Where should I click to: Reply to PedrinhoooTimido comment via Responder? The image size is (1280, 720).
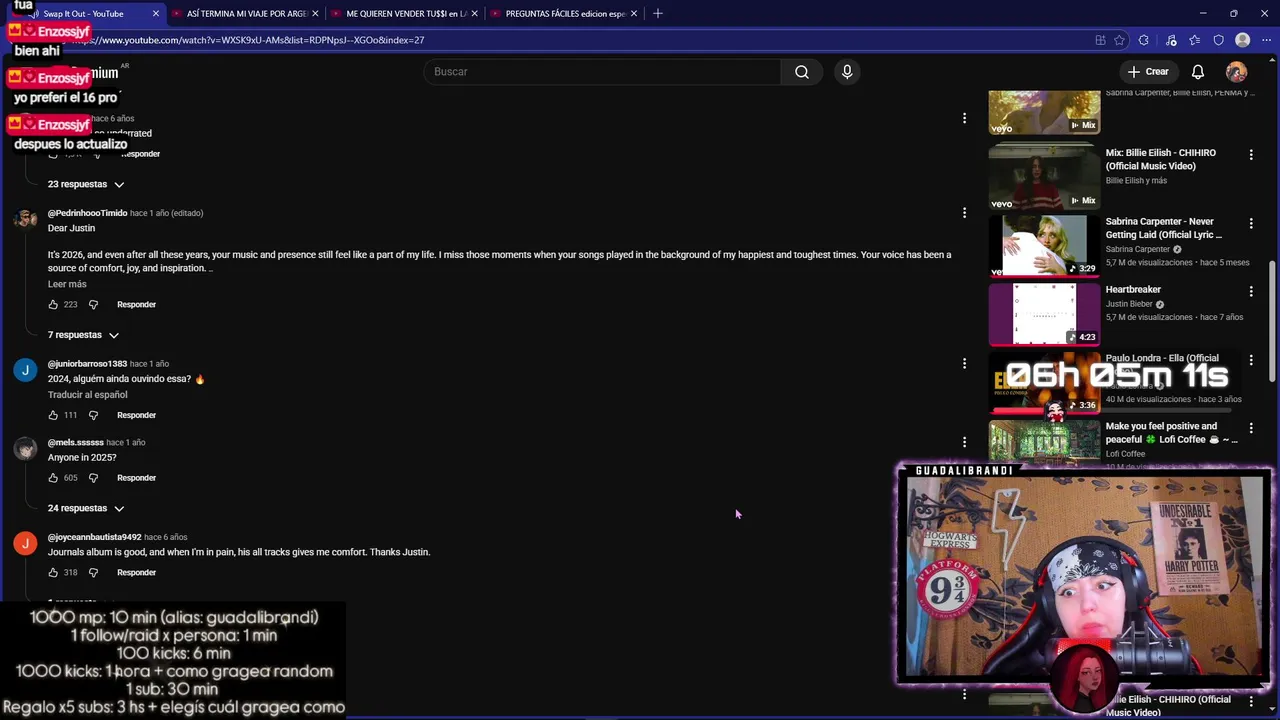tap(136, 304)
